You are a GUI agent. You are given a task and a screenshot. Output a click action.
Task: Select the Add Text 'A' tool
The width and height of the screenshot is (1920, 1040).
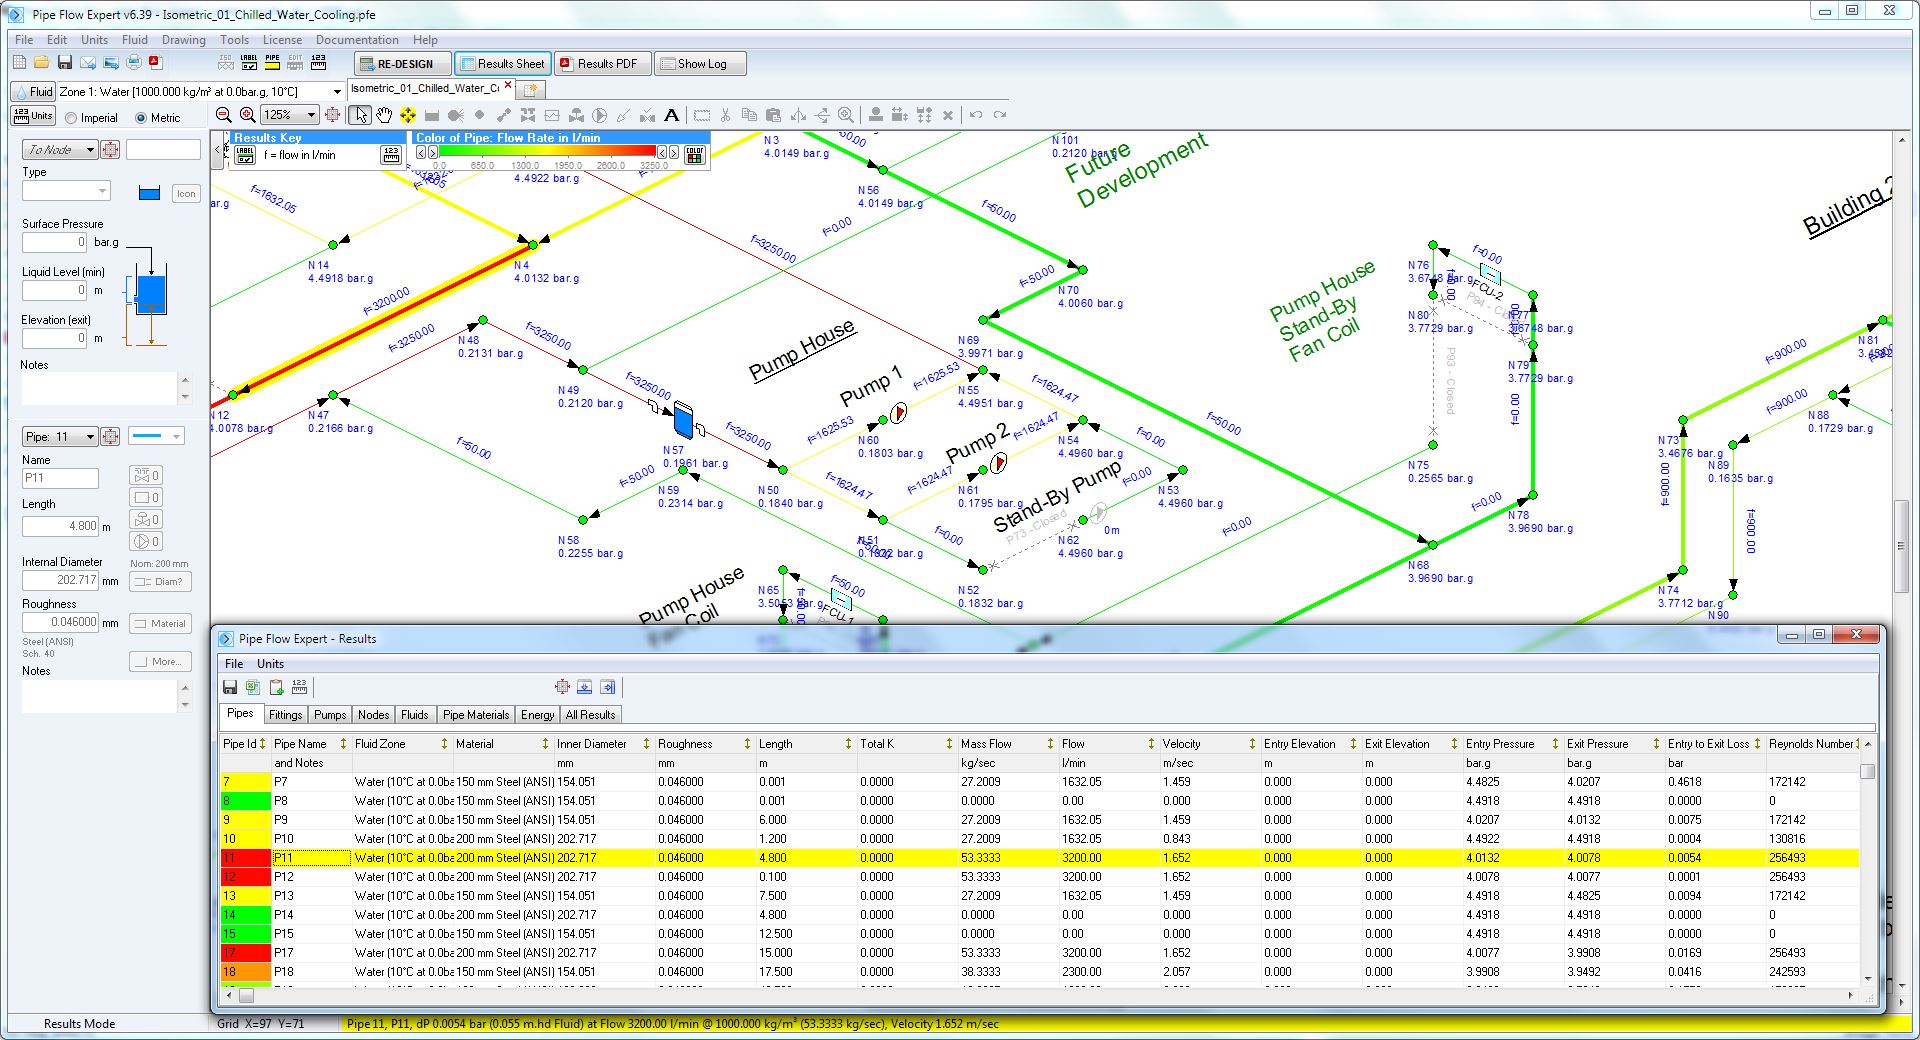[672, 115]
